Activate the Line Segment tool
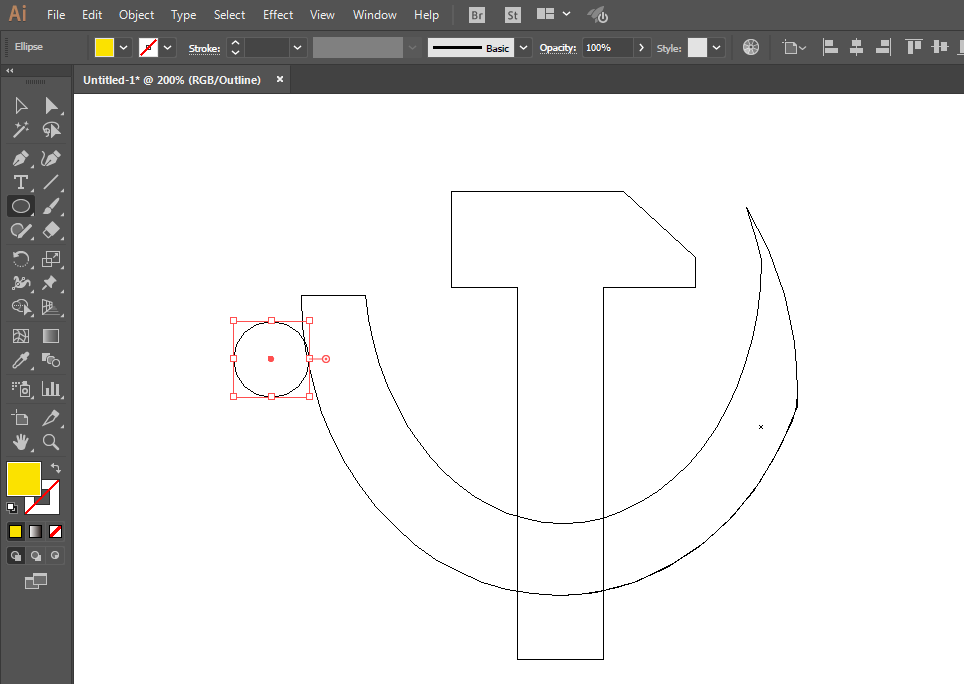Viewport: 964px width, 684px height. [x=51, y=183]
